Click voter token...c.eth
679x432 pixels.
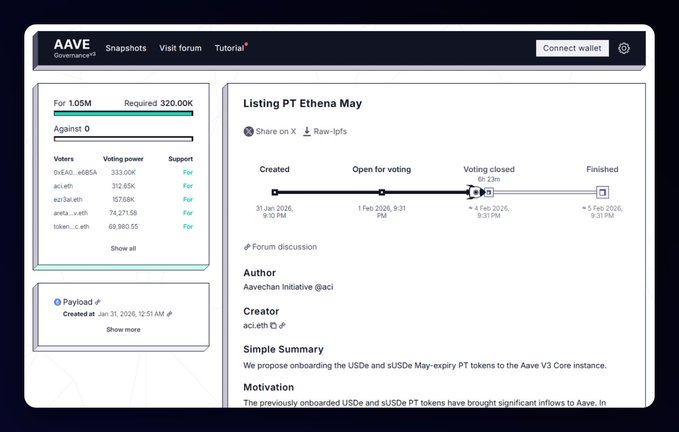[x=71, y=226]
